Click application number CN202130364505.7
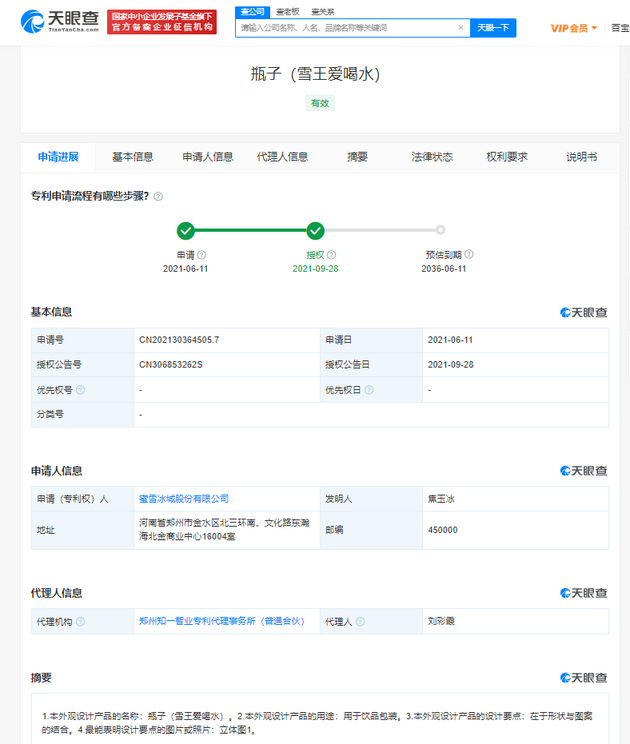This screenshot has width=630, height=744. [x=179, y=340]
